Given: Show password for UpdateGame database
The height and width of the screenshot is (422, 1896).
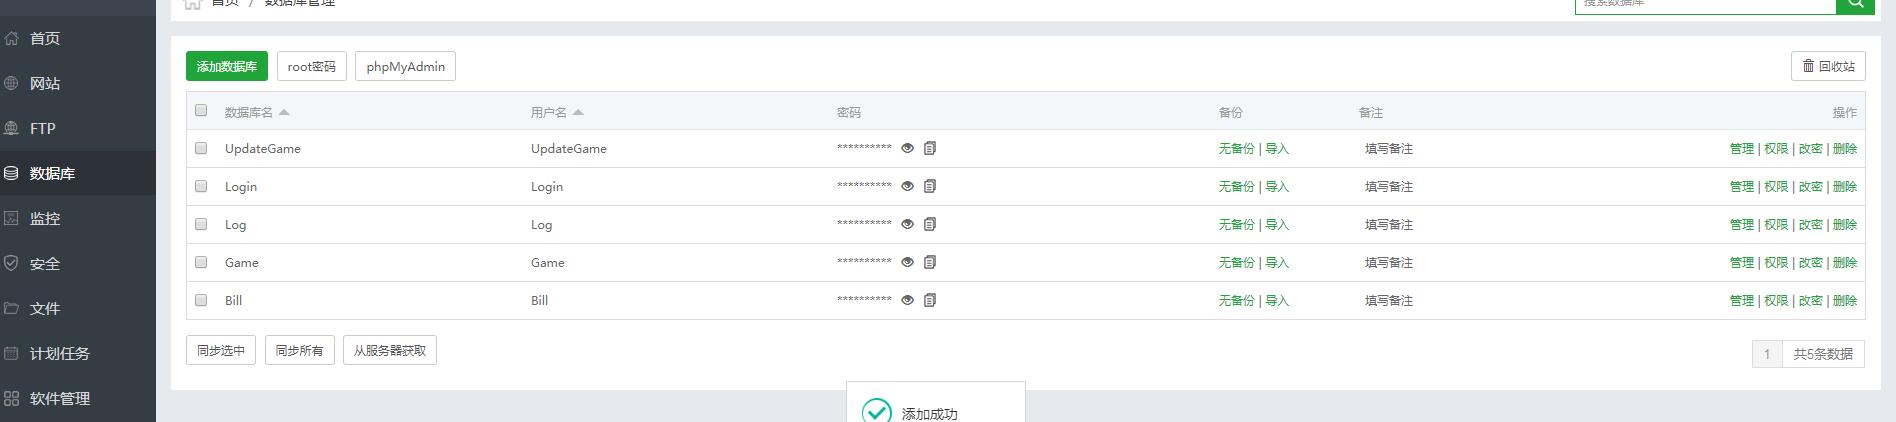Looking at the screenshot, I should coord(908,148).
